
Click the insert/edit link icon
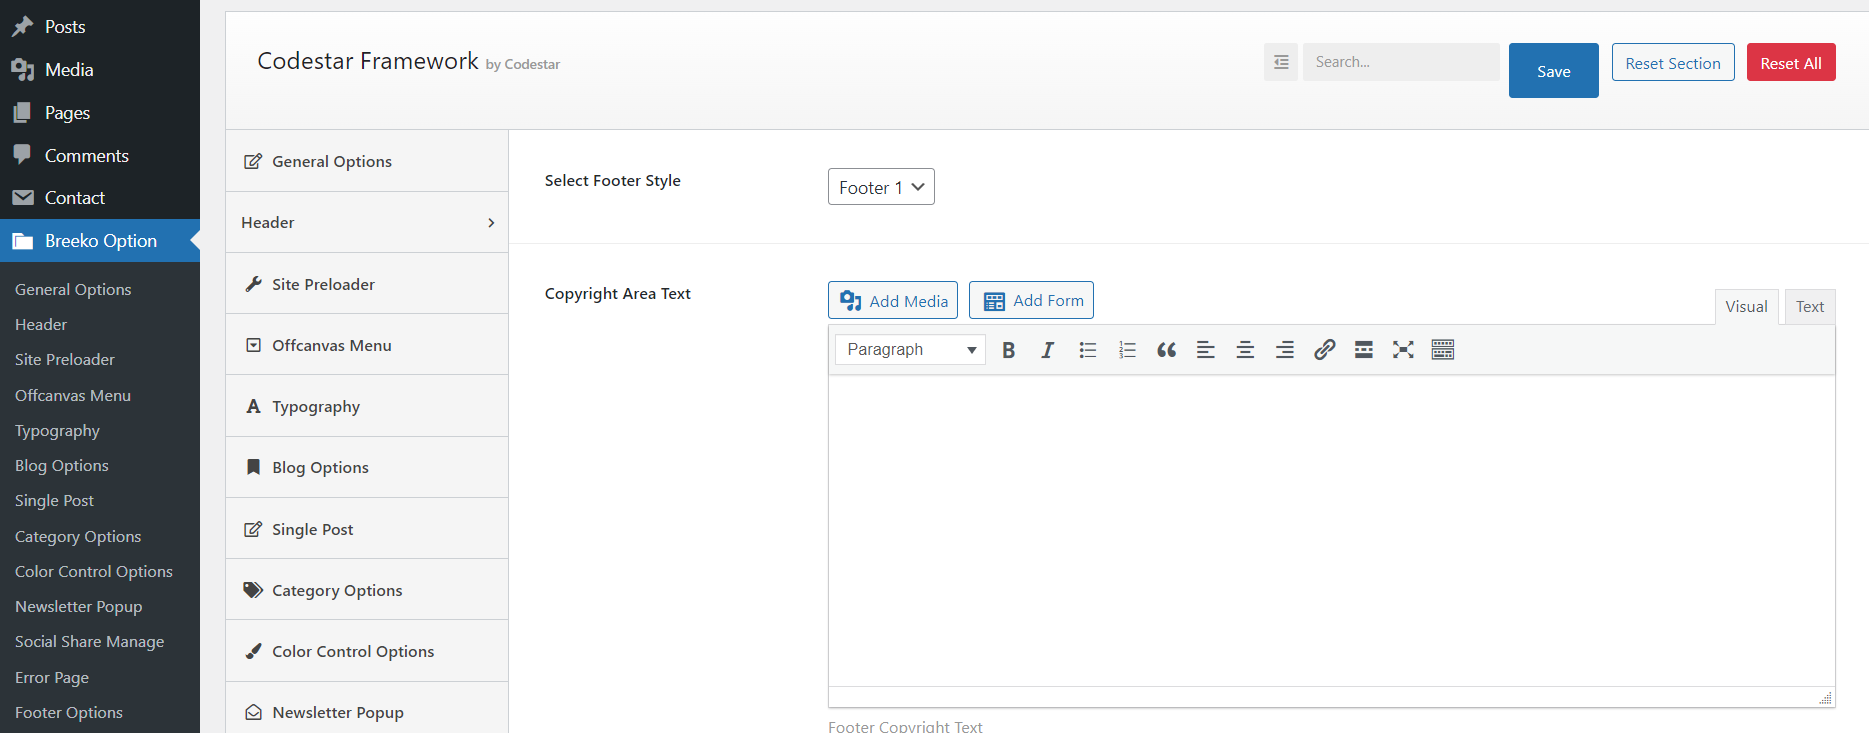tap(1324, 350)
